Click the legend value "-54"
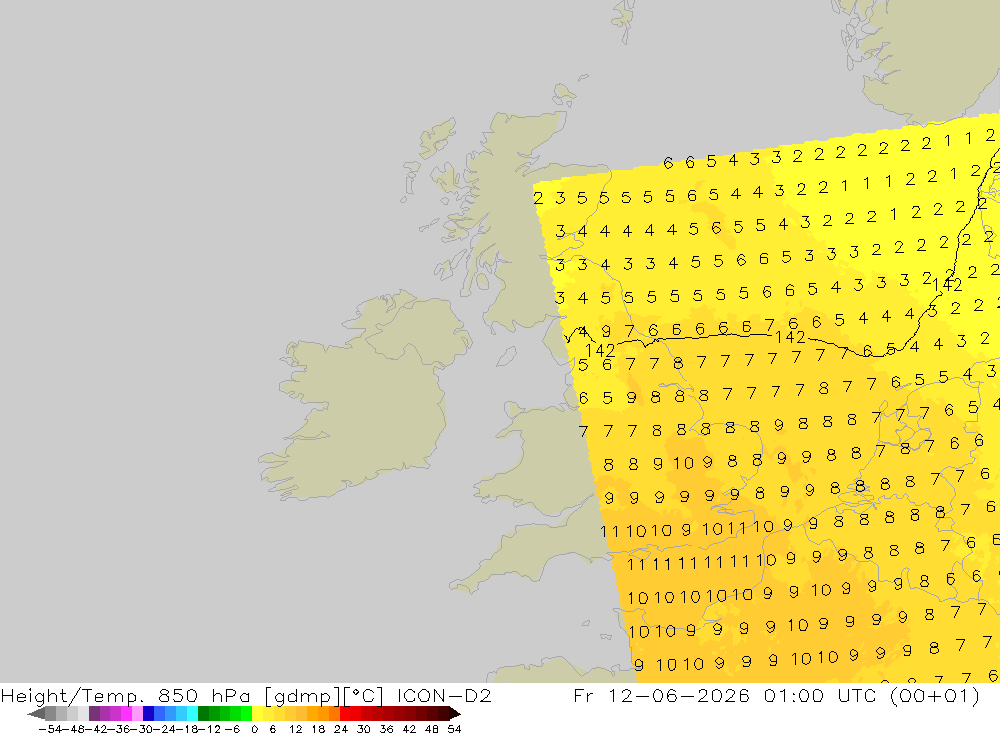The image size is (1000, 733). click(x=50, y=729)
